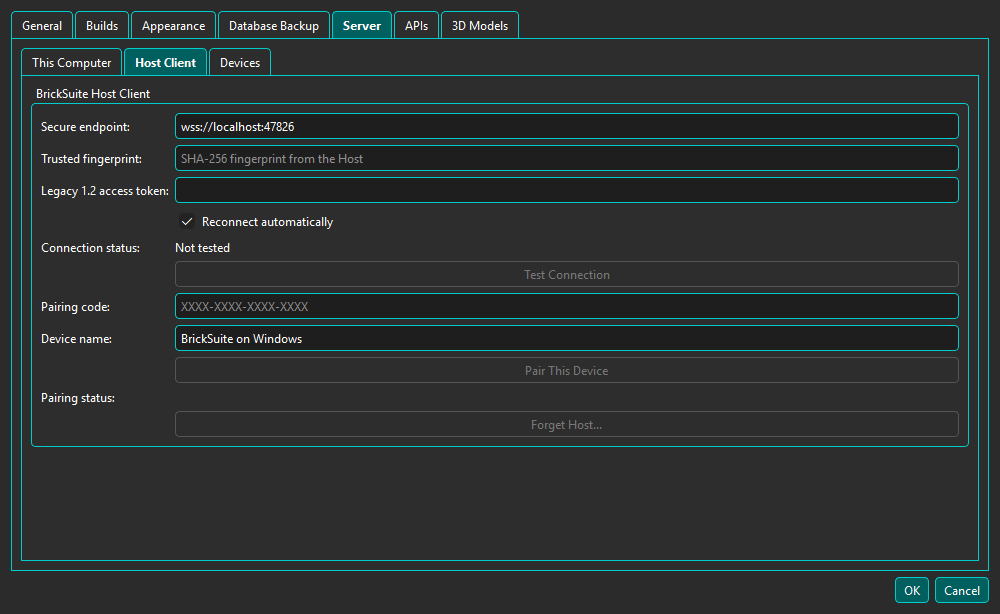Go to the 3D Models tab
Image resolution: width=1000 pixels, height=614 pixels.
pyautogui.click(x=480, y=26)
